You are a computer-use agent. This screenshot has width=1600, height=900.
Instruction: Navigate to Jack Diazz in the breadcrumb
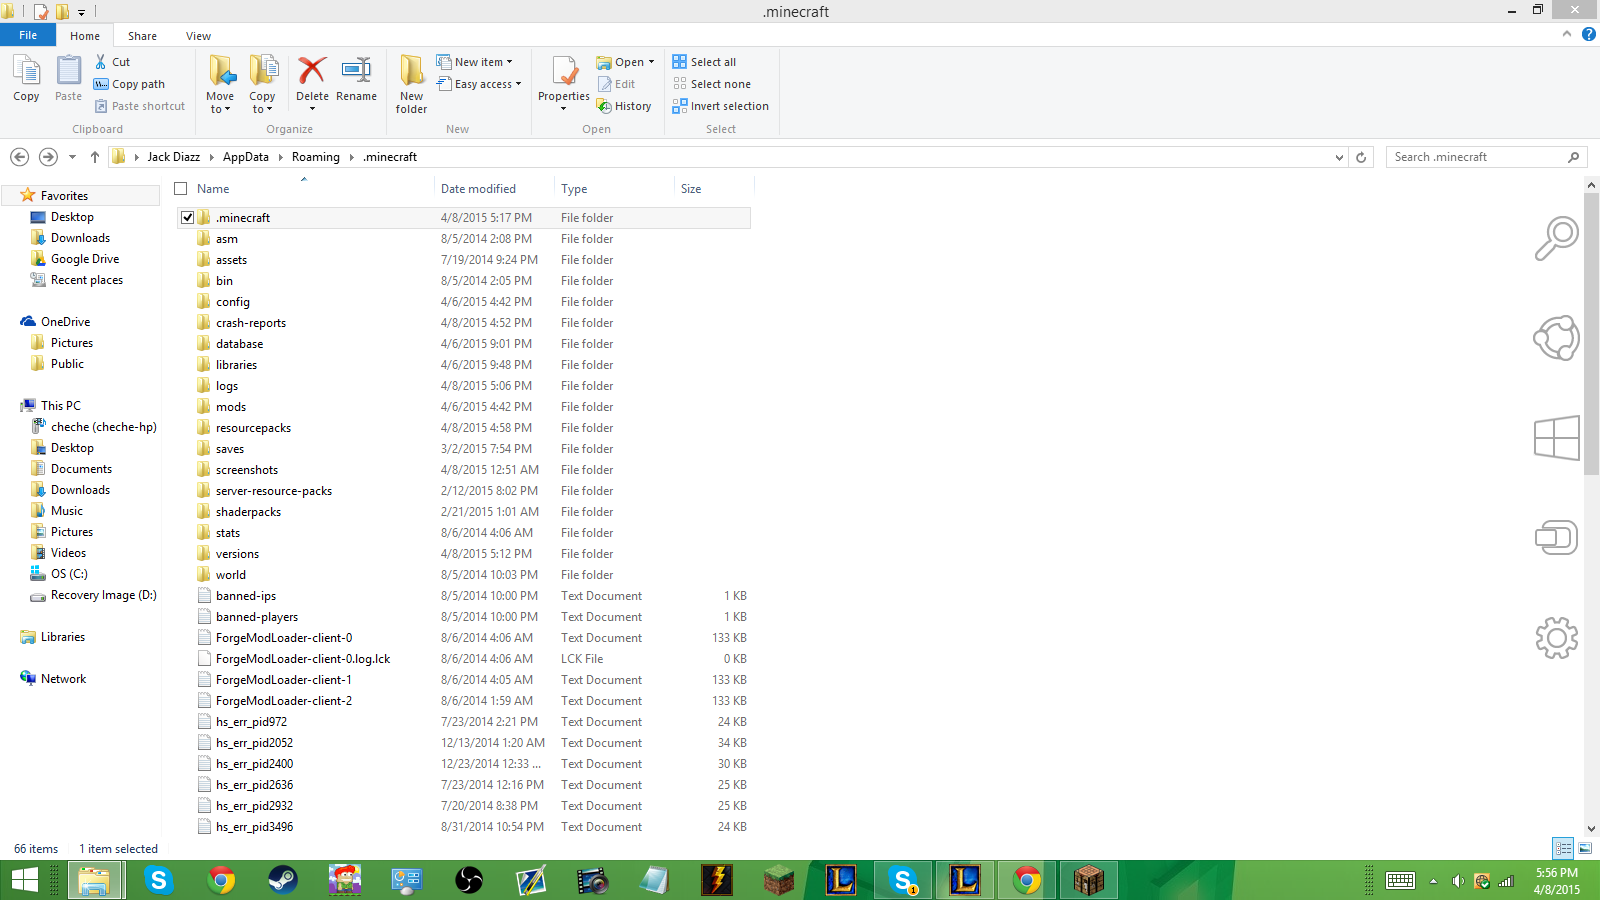(174, 157)
